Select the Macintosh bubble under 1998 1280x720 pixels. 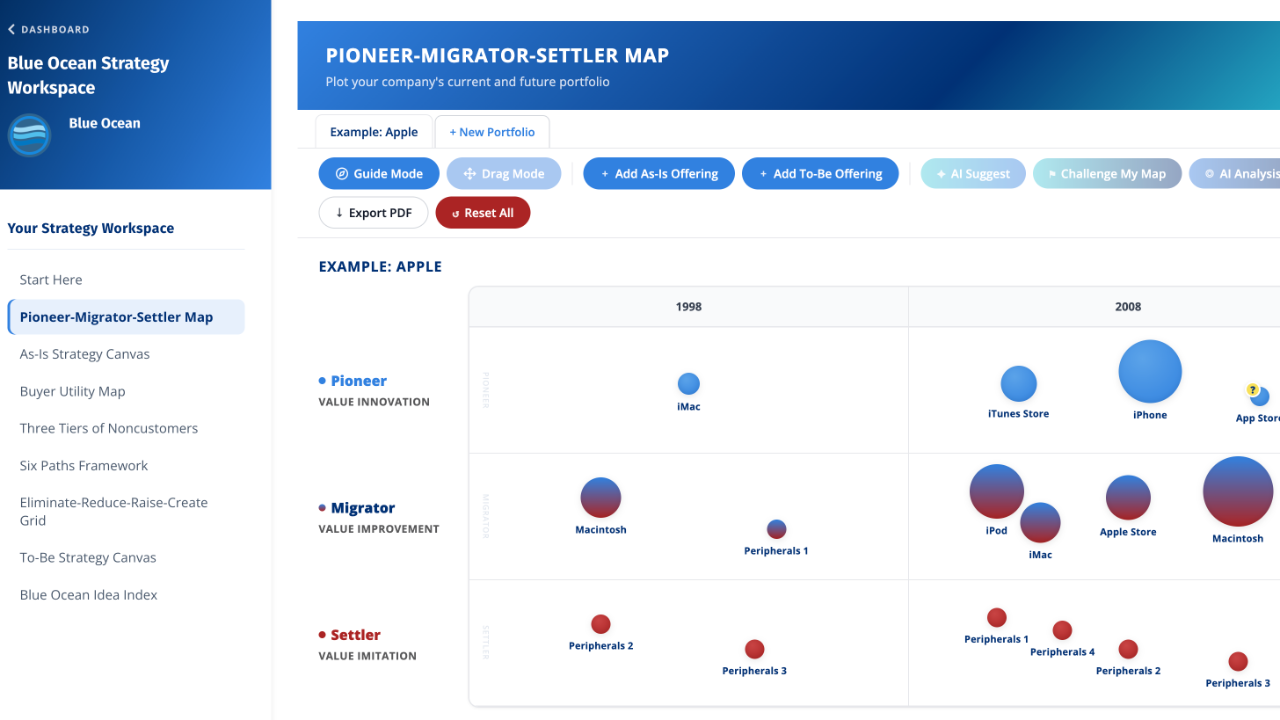[601, 498]
